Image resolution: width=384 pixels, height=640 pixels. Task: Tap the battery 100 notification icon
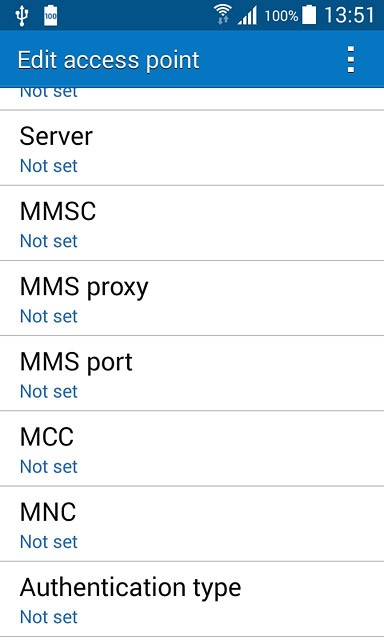coord(51,16)
